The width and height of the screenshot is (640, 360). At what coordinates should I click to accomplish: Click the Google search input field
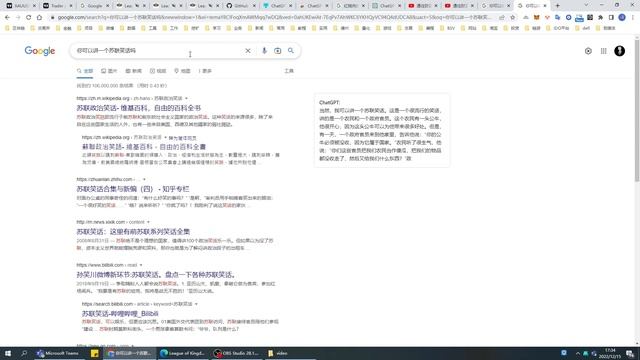159,51
